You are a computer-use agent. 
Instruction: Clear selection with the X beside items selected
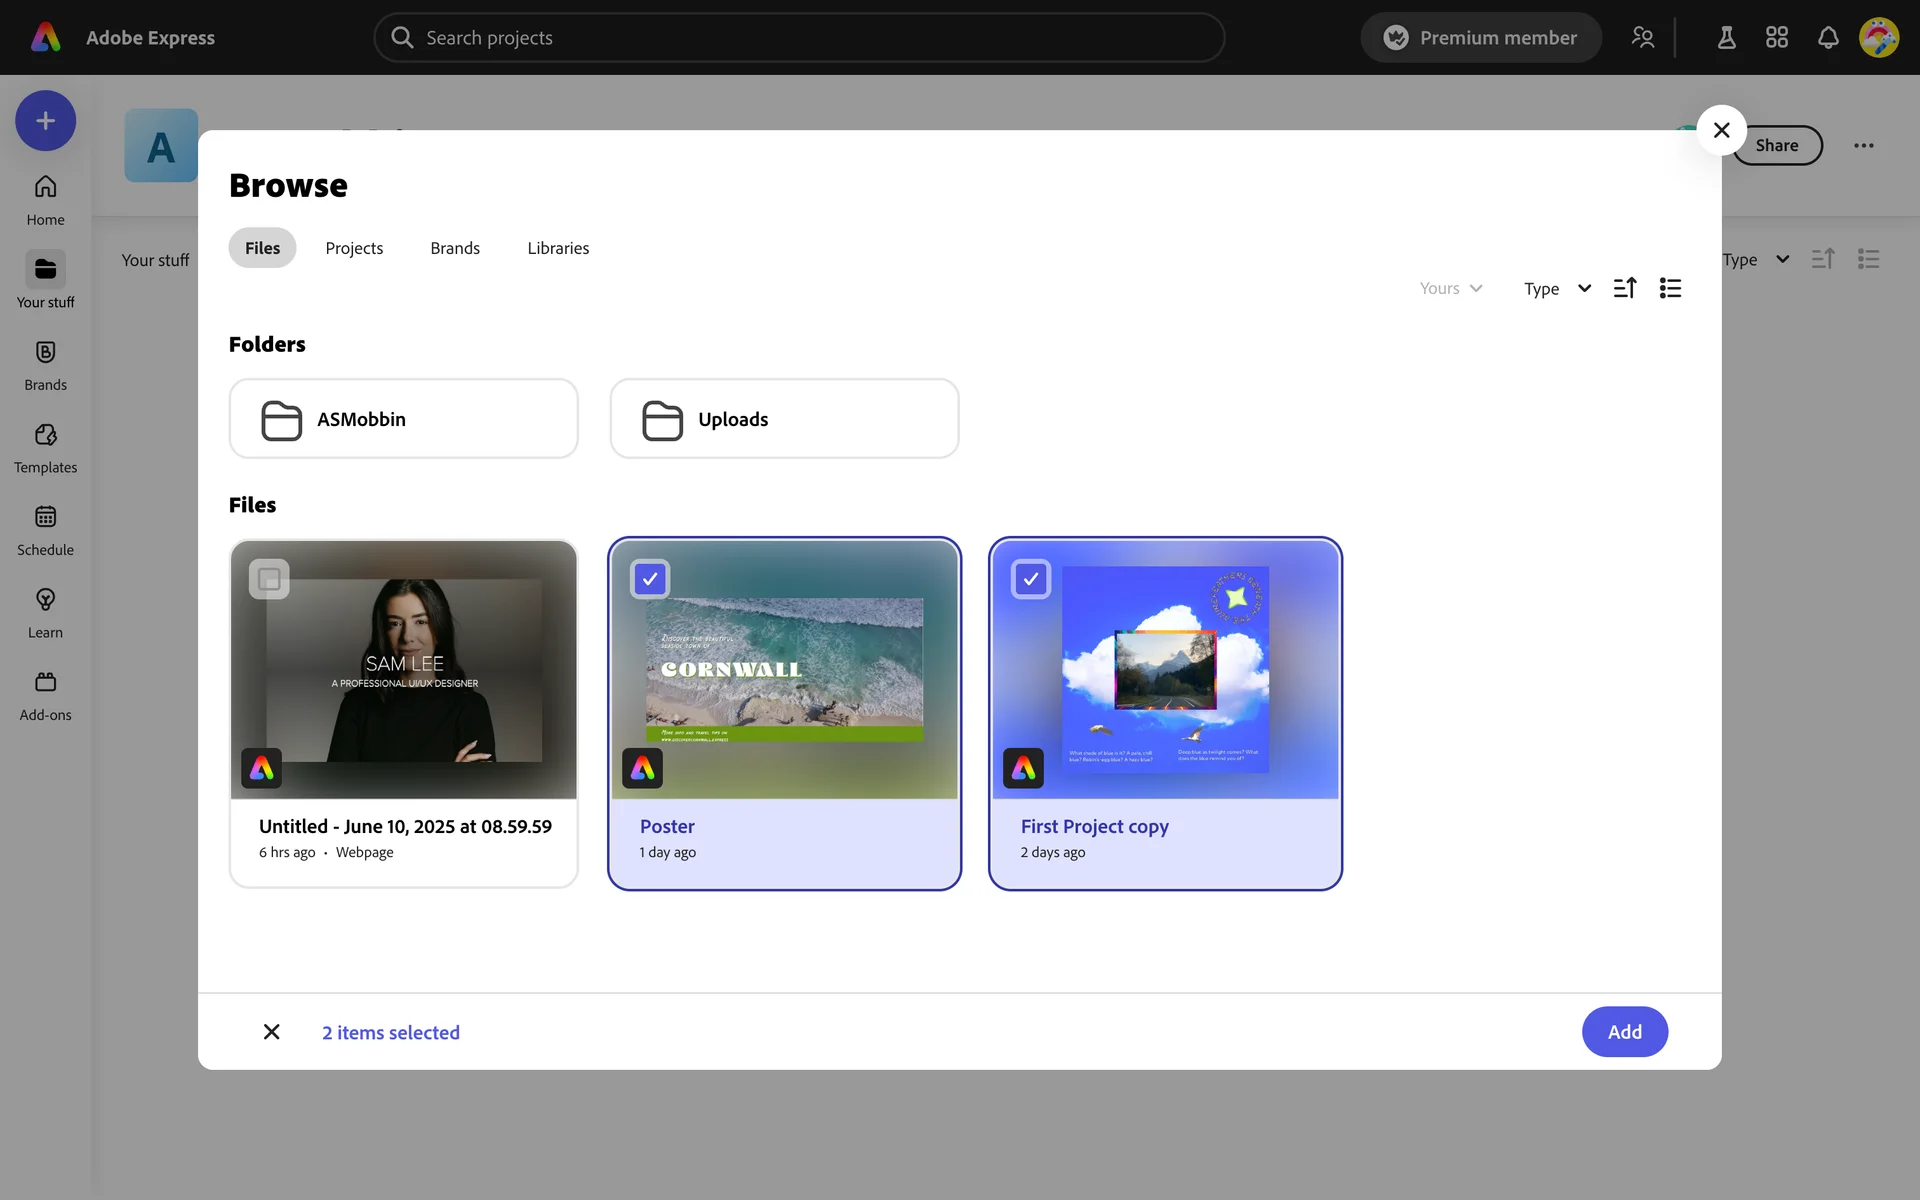[x=271, y=1032]
